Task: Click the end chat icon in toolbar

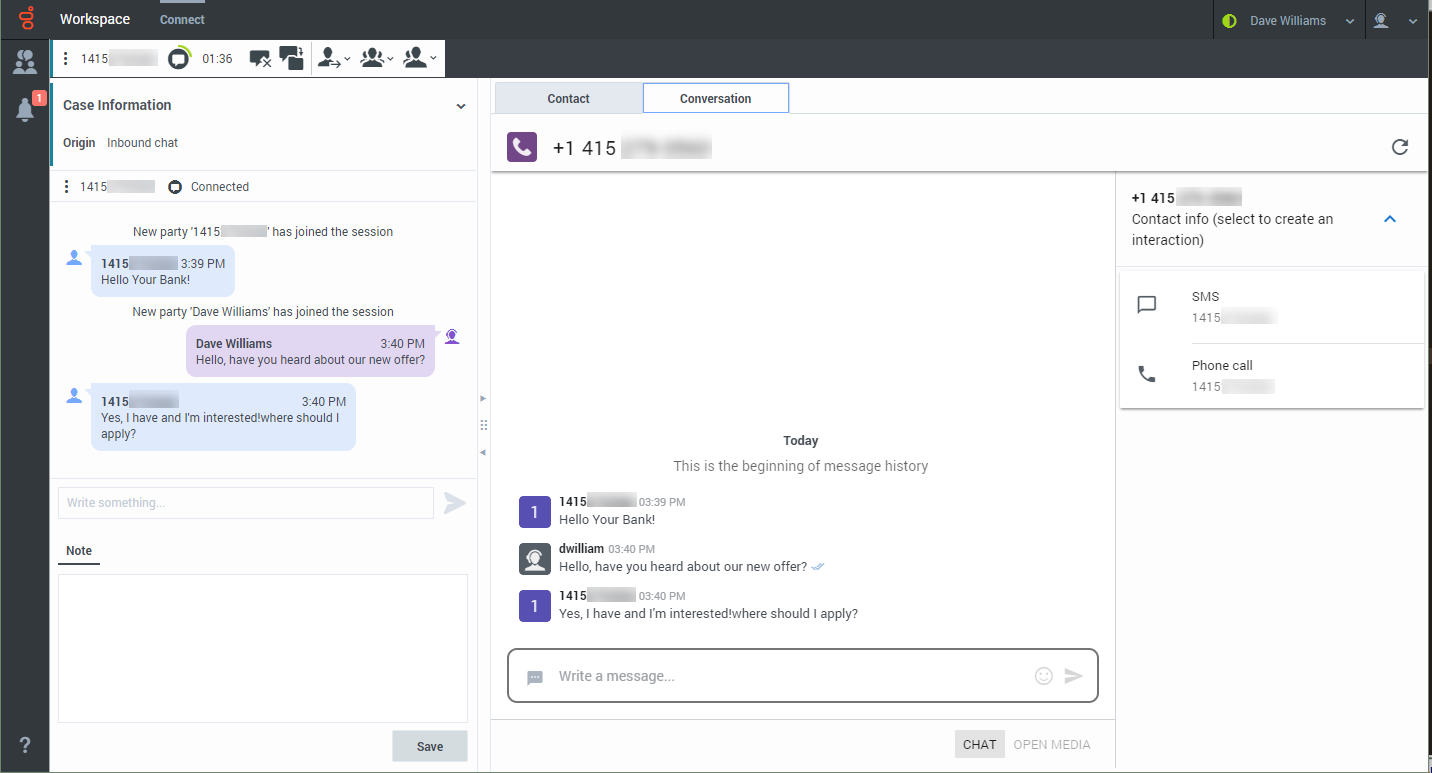Action: tap(260, 59)
